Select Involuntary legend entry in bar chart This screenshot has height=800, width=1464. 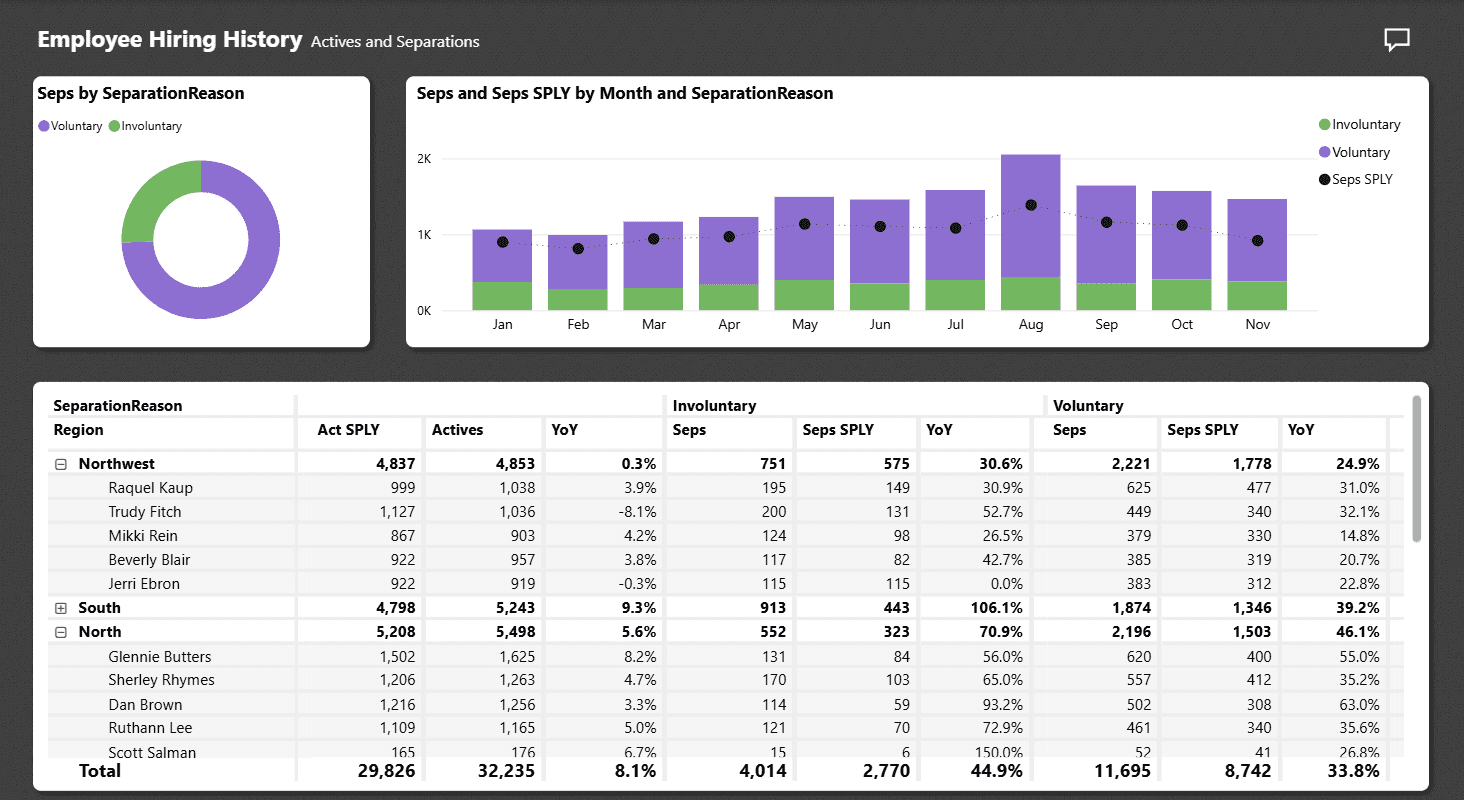coord(1359,125)
